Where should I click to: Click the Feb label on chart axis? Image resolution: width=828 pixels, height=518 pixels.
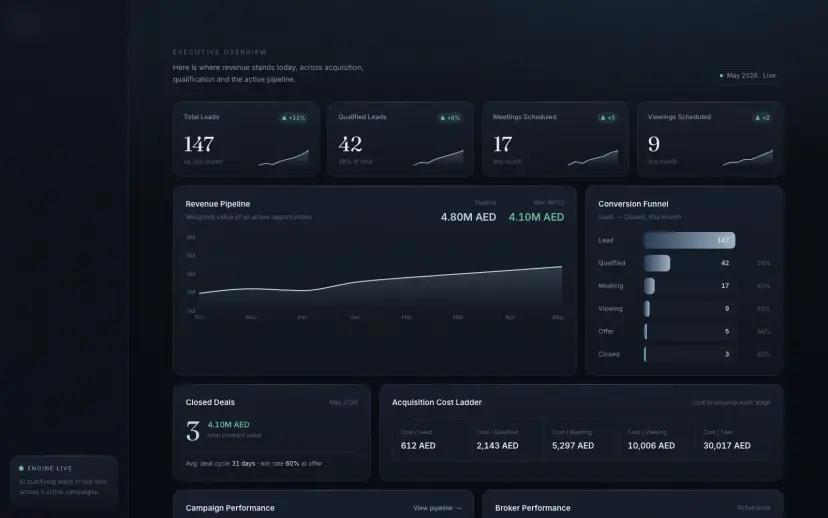(x=406, y=317)
